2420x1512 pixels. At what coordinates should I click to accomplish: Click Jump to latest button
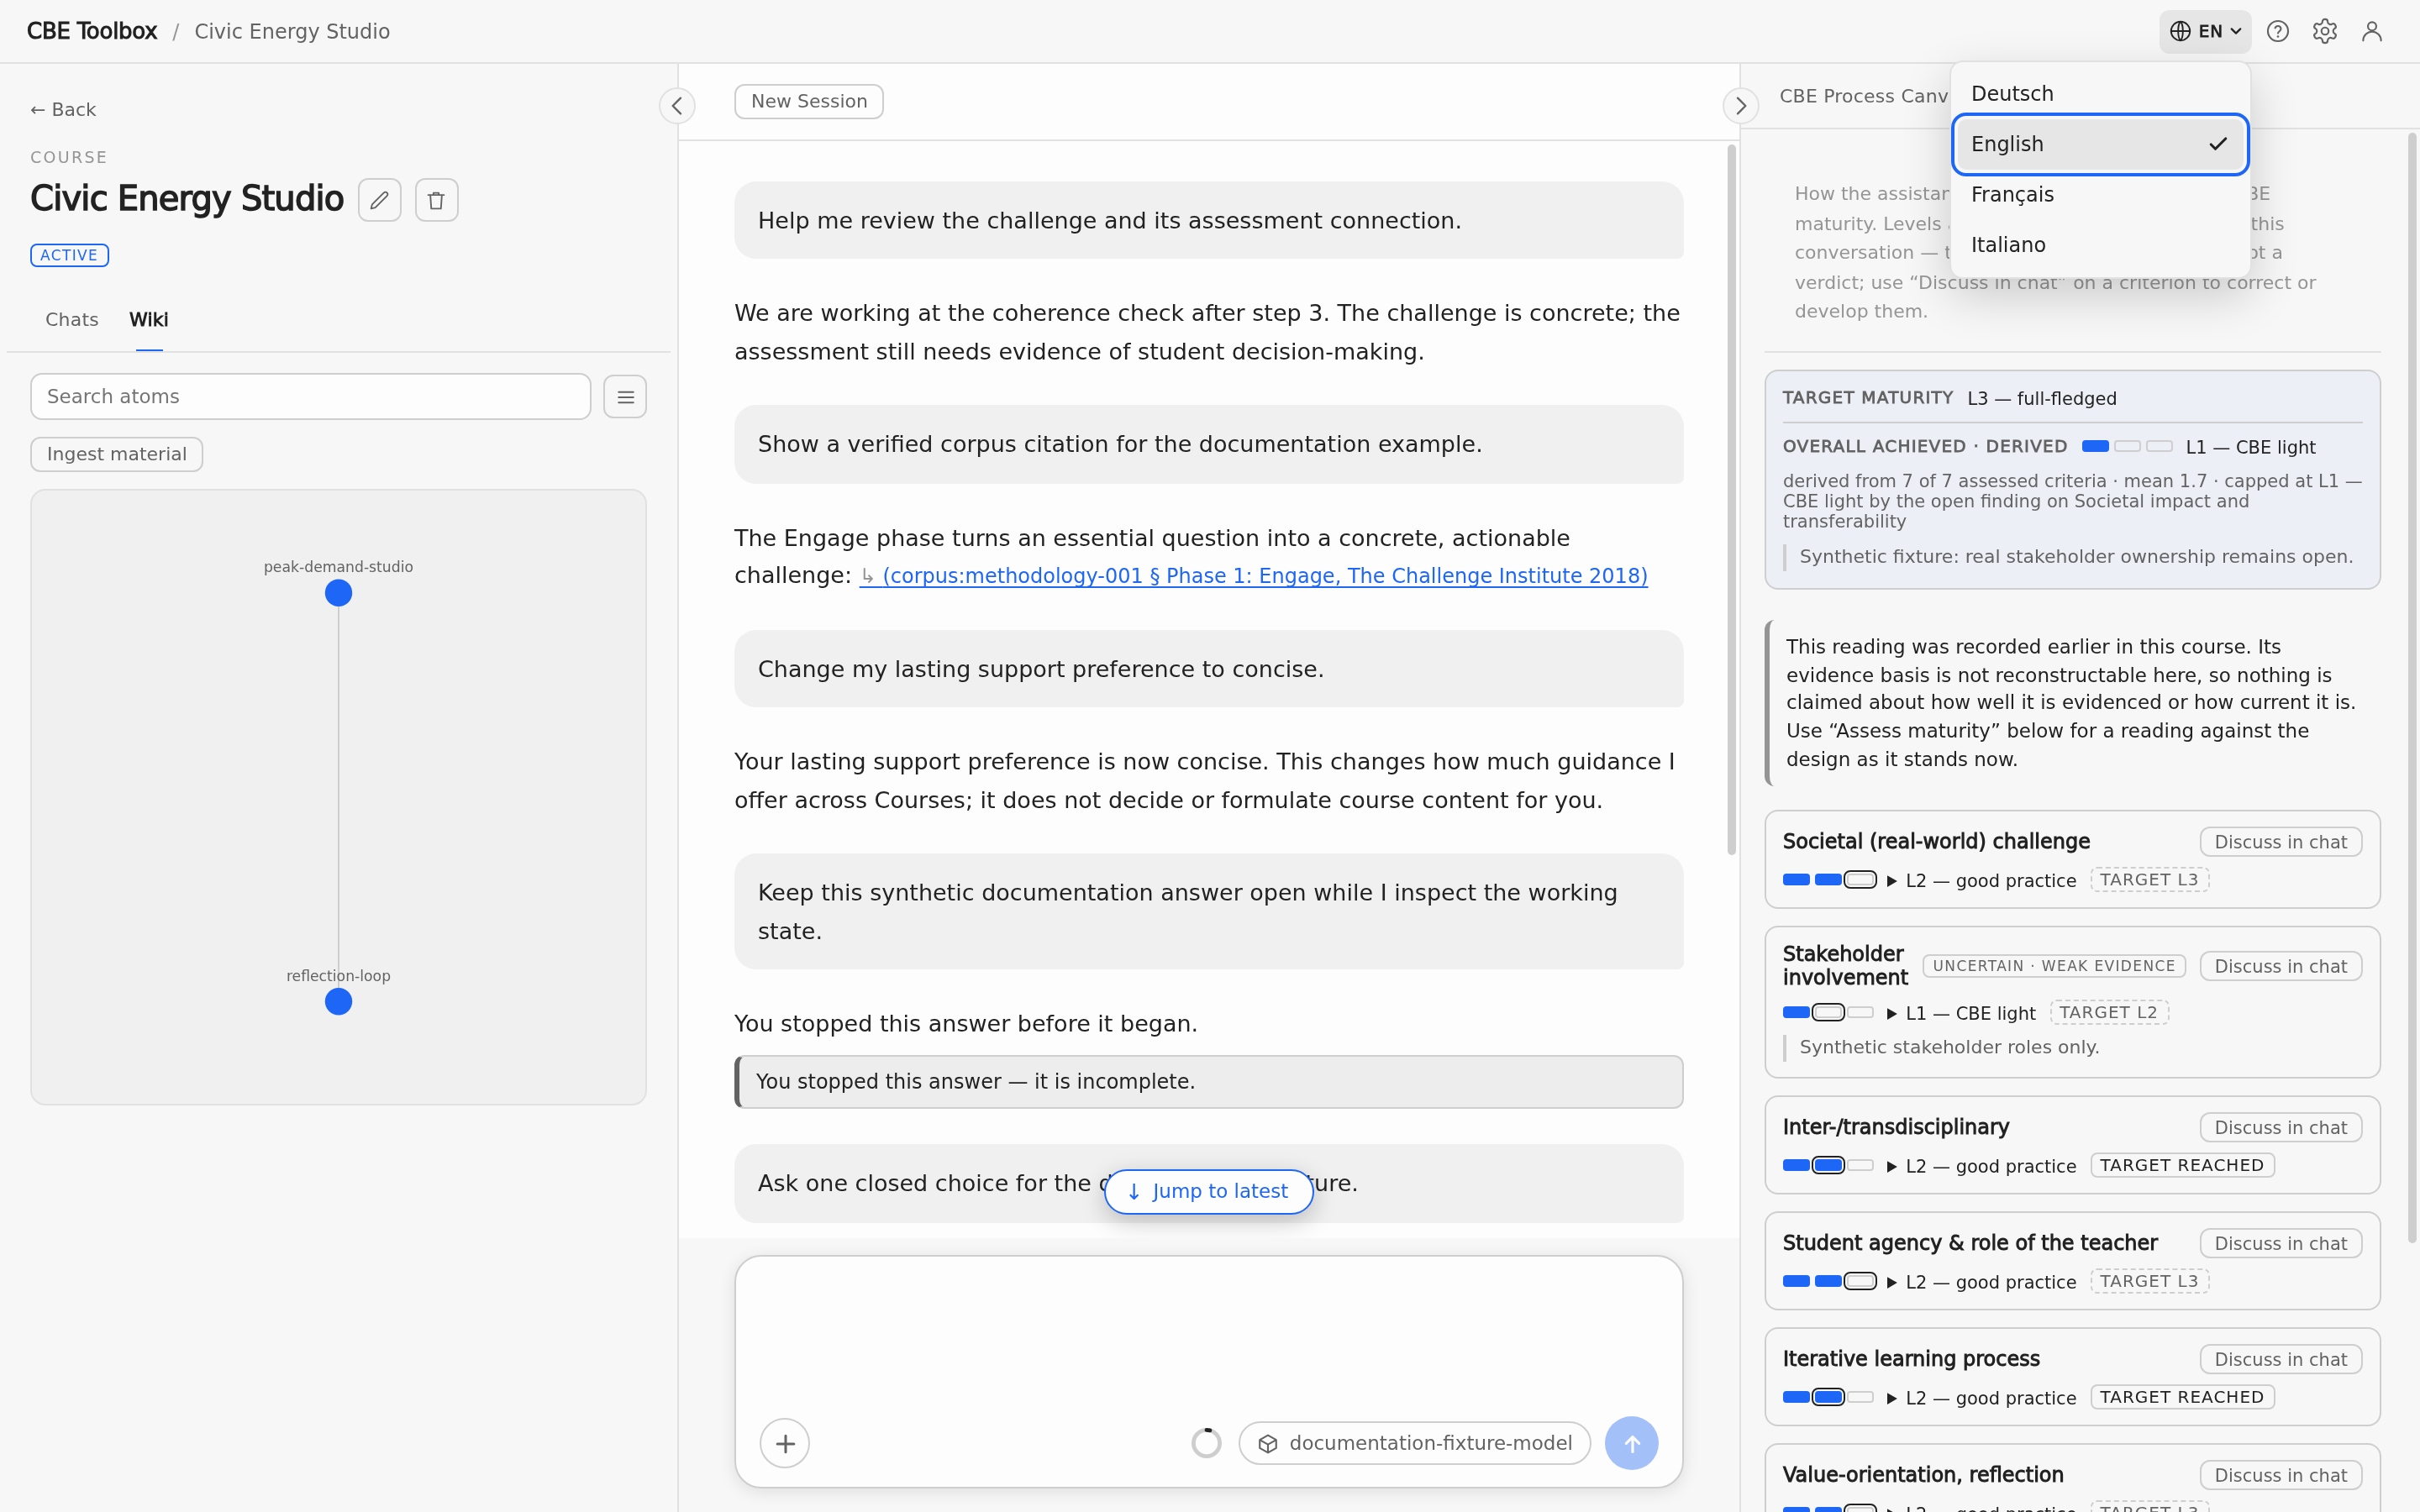(1208, 1191)
